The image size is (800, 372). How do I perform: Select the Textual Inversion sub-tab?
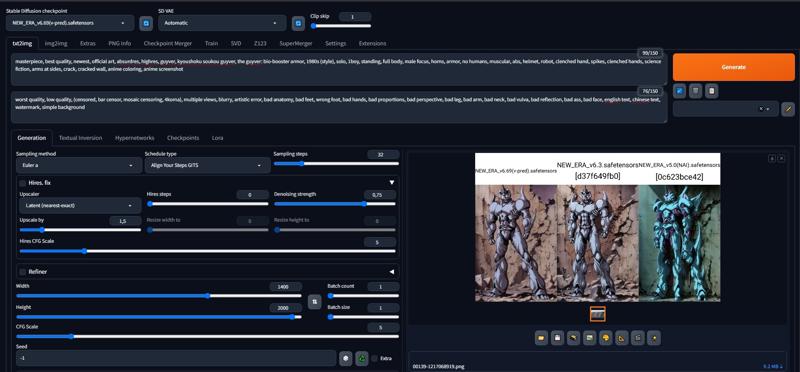tap(81, 138)
